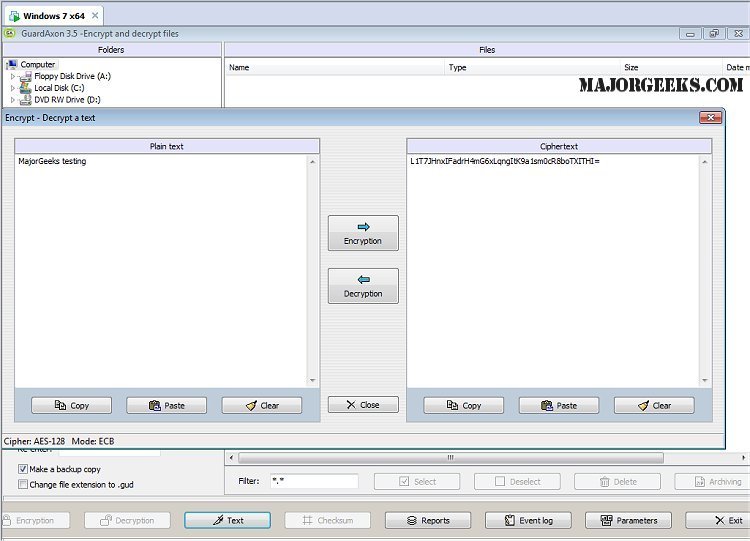
Task: Click the Encryption arrow button in dialog
Action: point(363,233)
